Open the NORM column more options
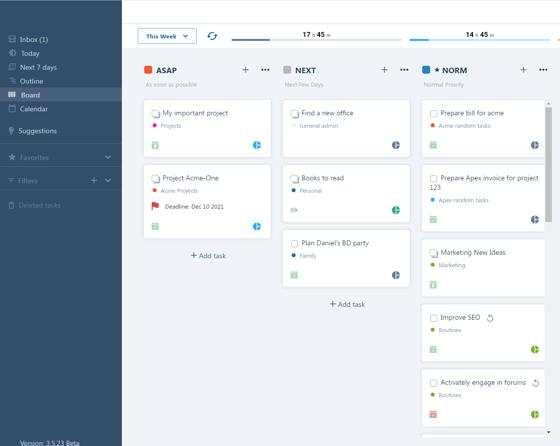This screenshot has width=560, height=446. pyautogui.click(x=543, y=70)
